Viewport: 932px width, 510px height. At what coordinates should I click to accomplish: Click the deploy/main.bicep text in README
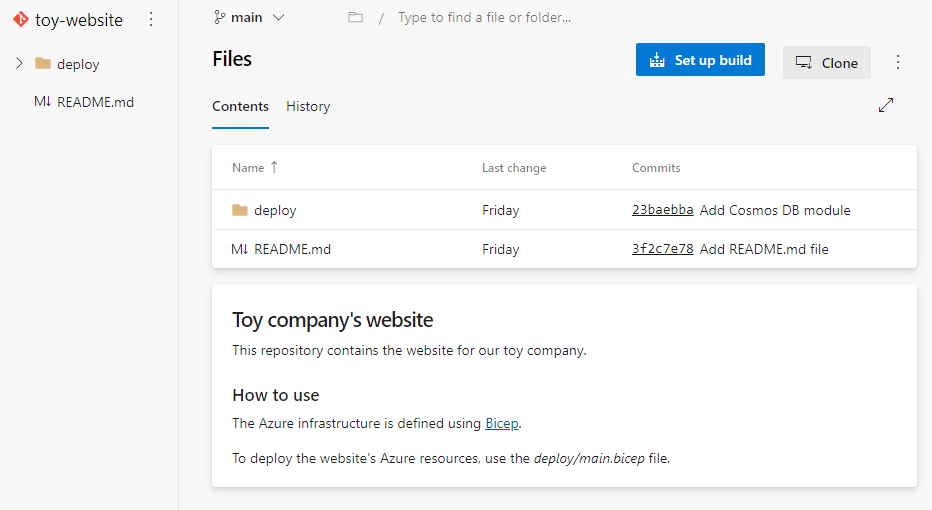589,458
